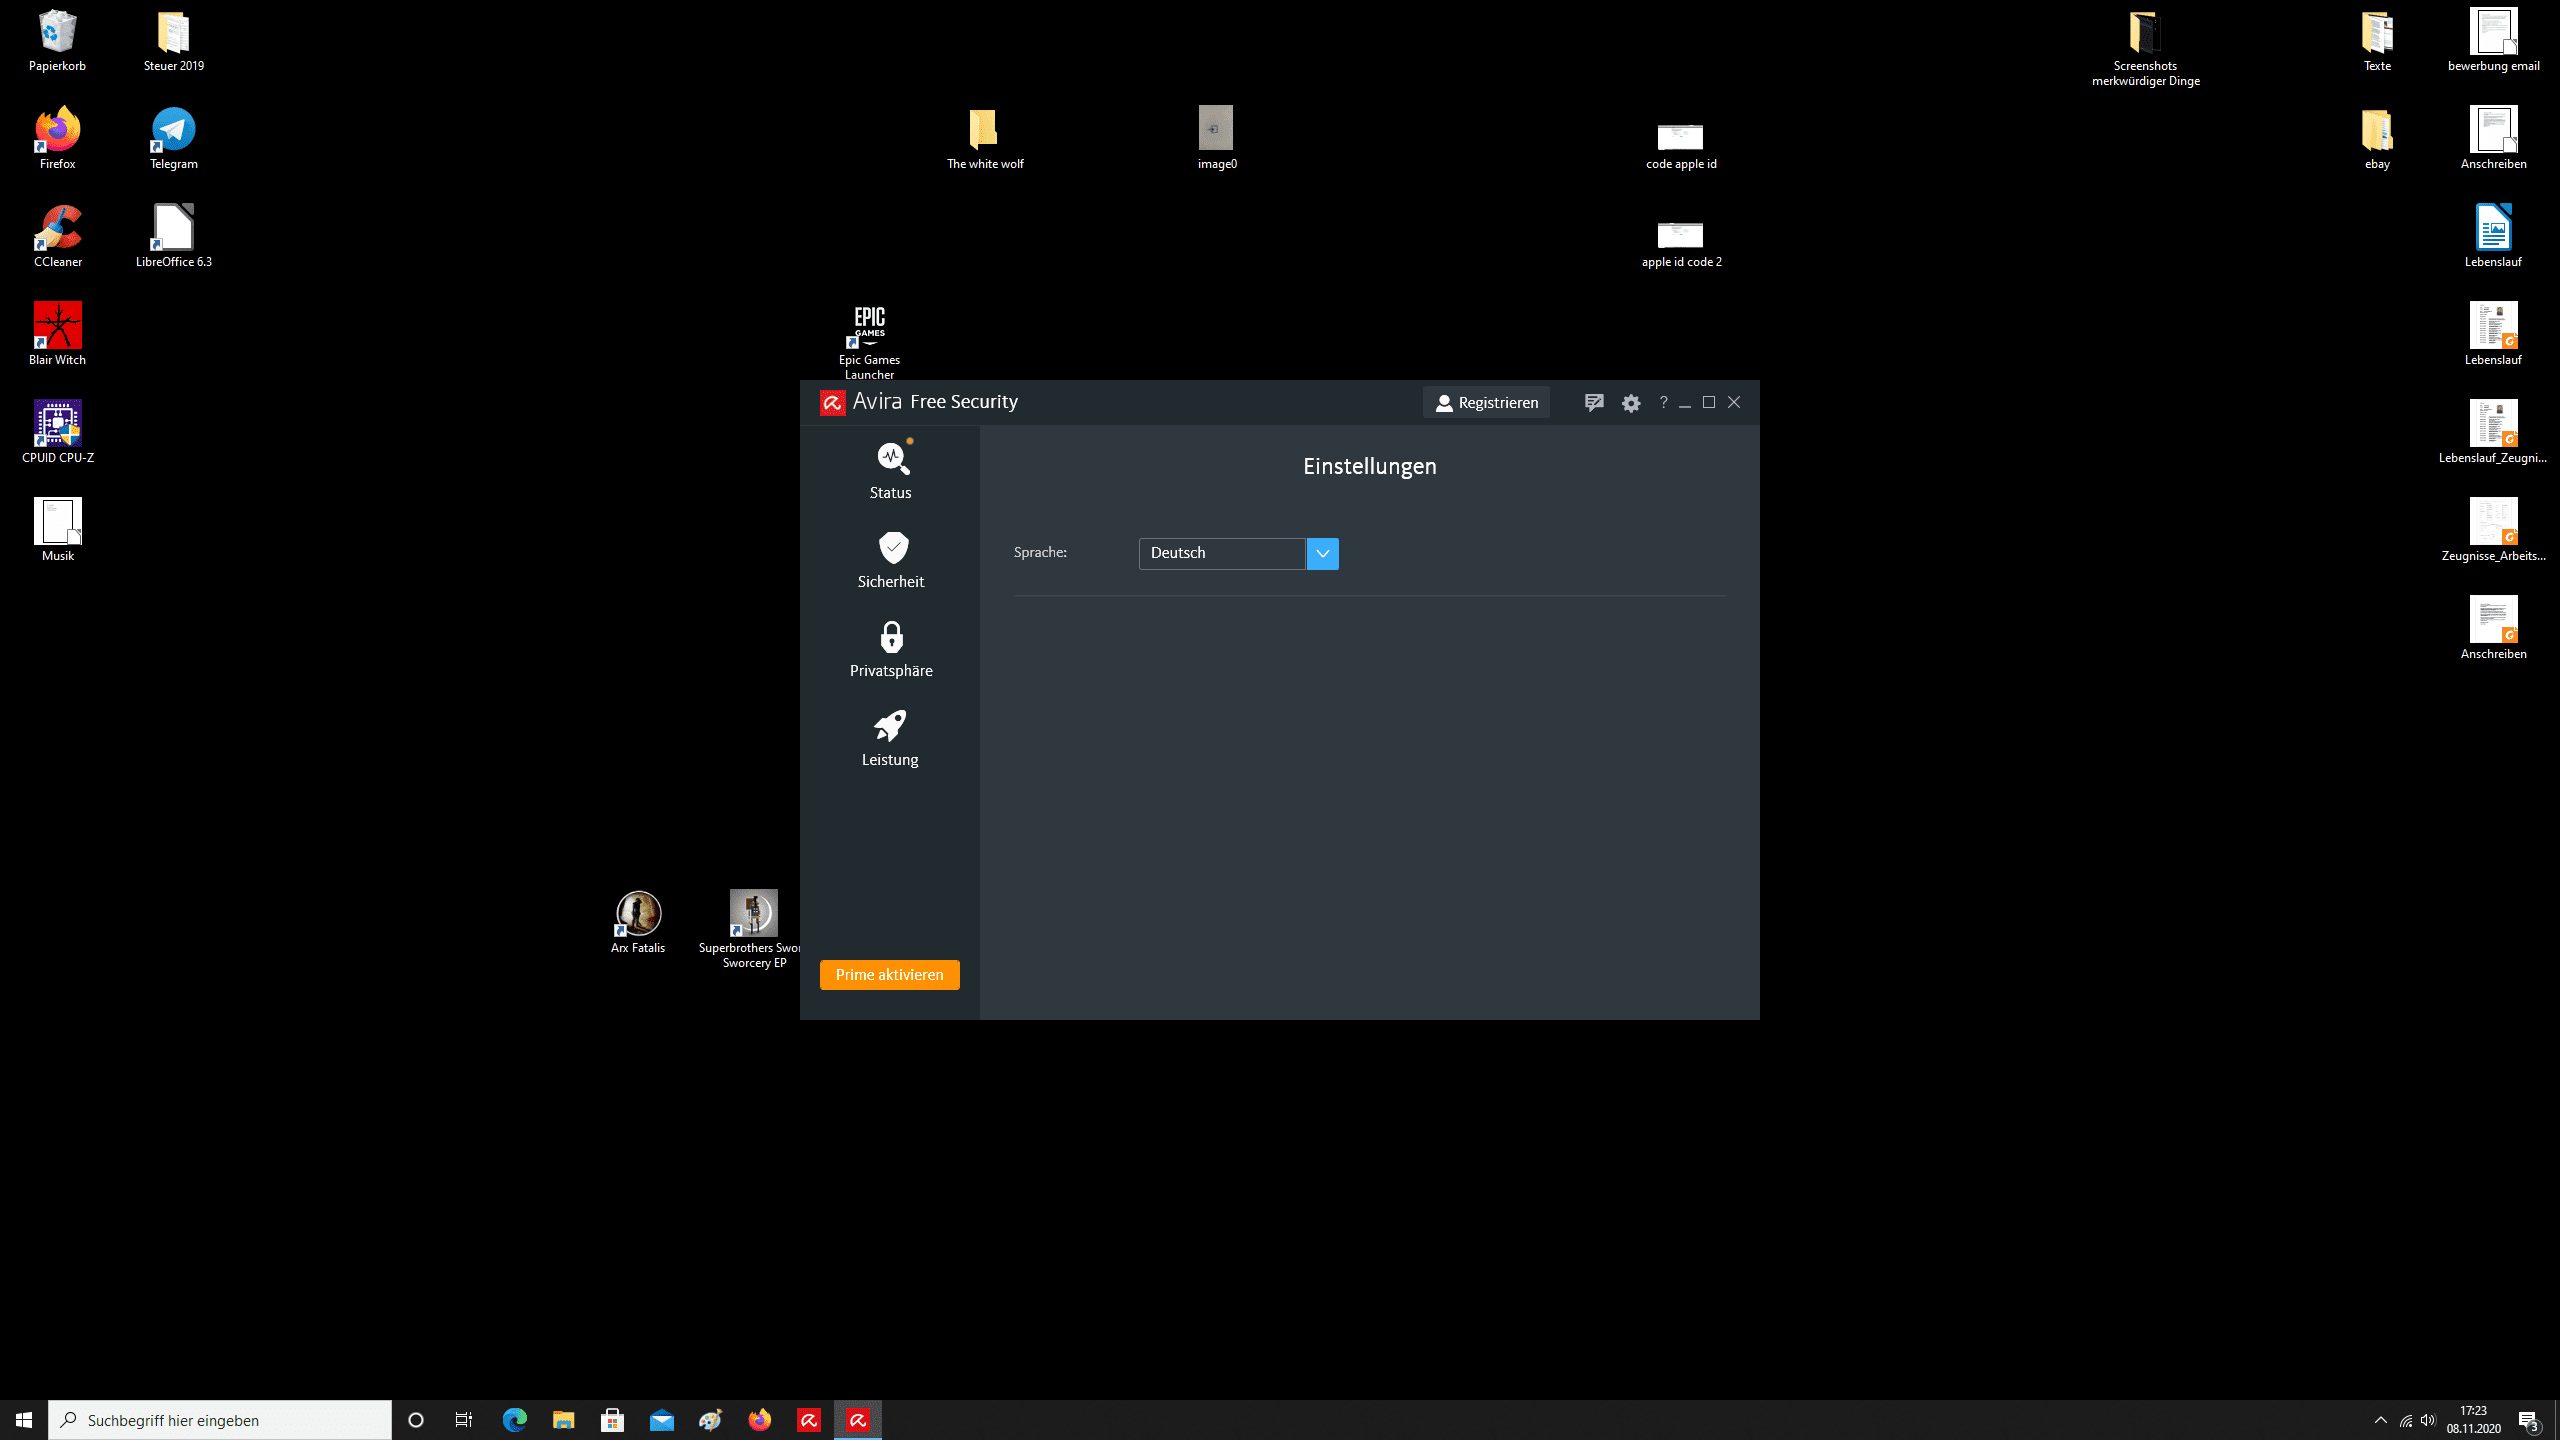Click the Registrieren button
Viewport: 2560px width, 1440px height.
[1486, 402]
